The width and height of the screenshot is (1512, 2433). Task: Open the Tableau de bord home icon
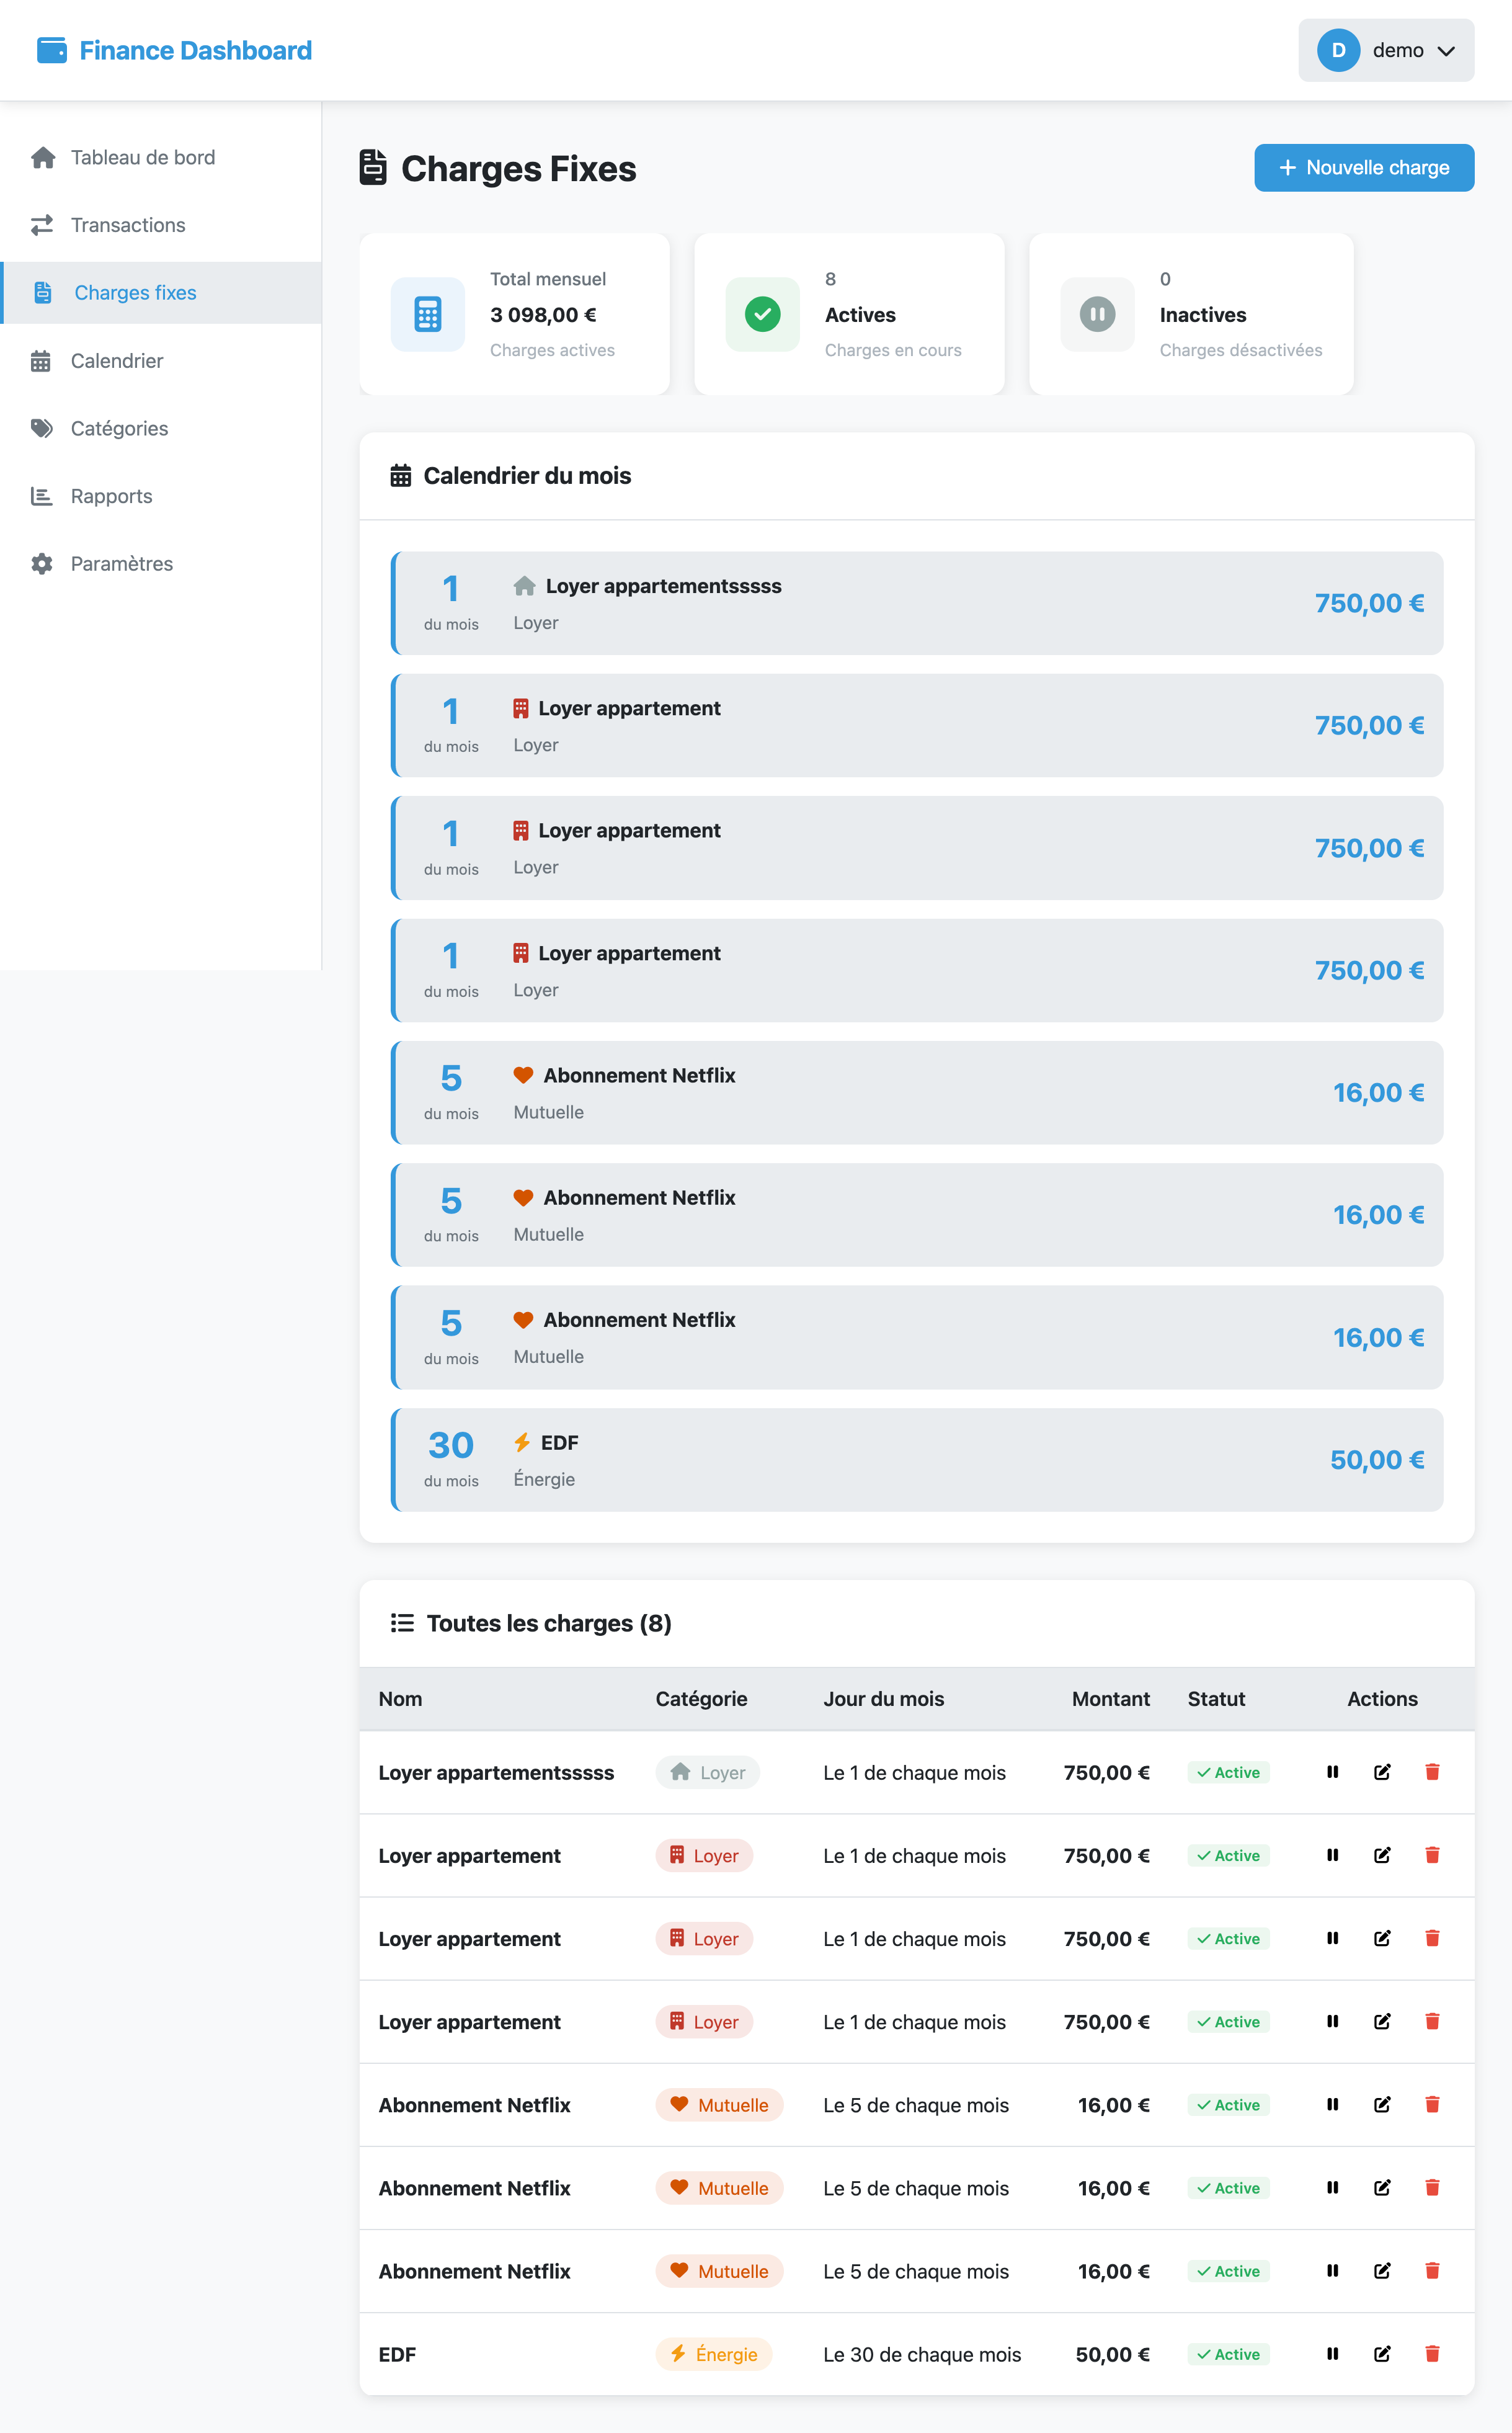coord(42,157)
